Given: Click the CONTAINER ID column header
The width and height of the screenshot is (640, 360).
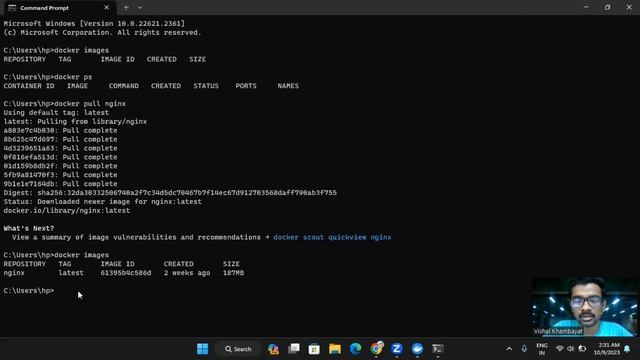Looking at the screenshot, I should (x=29, y=86).
